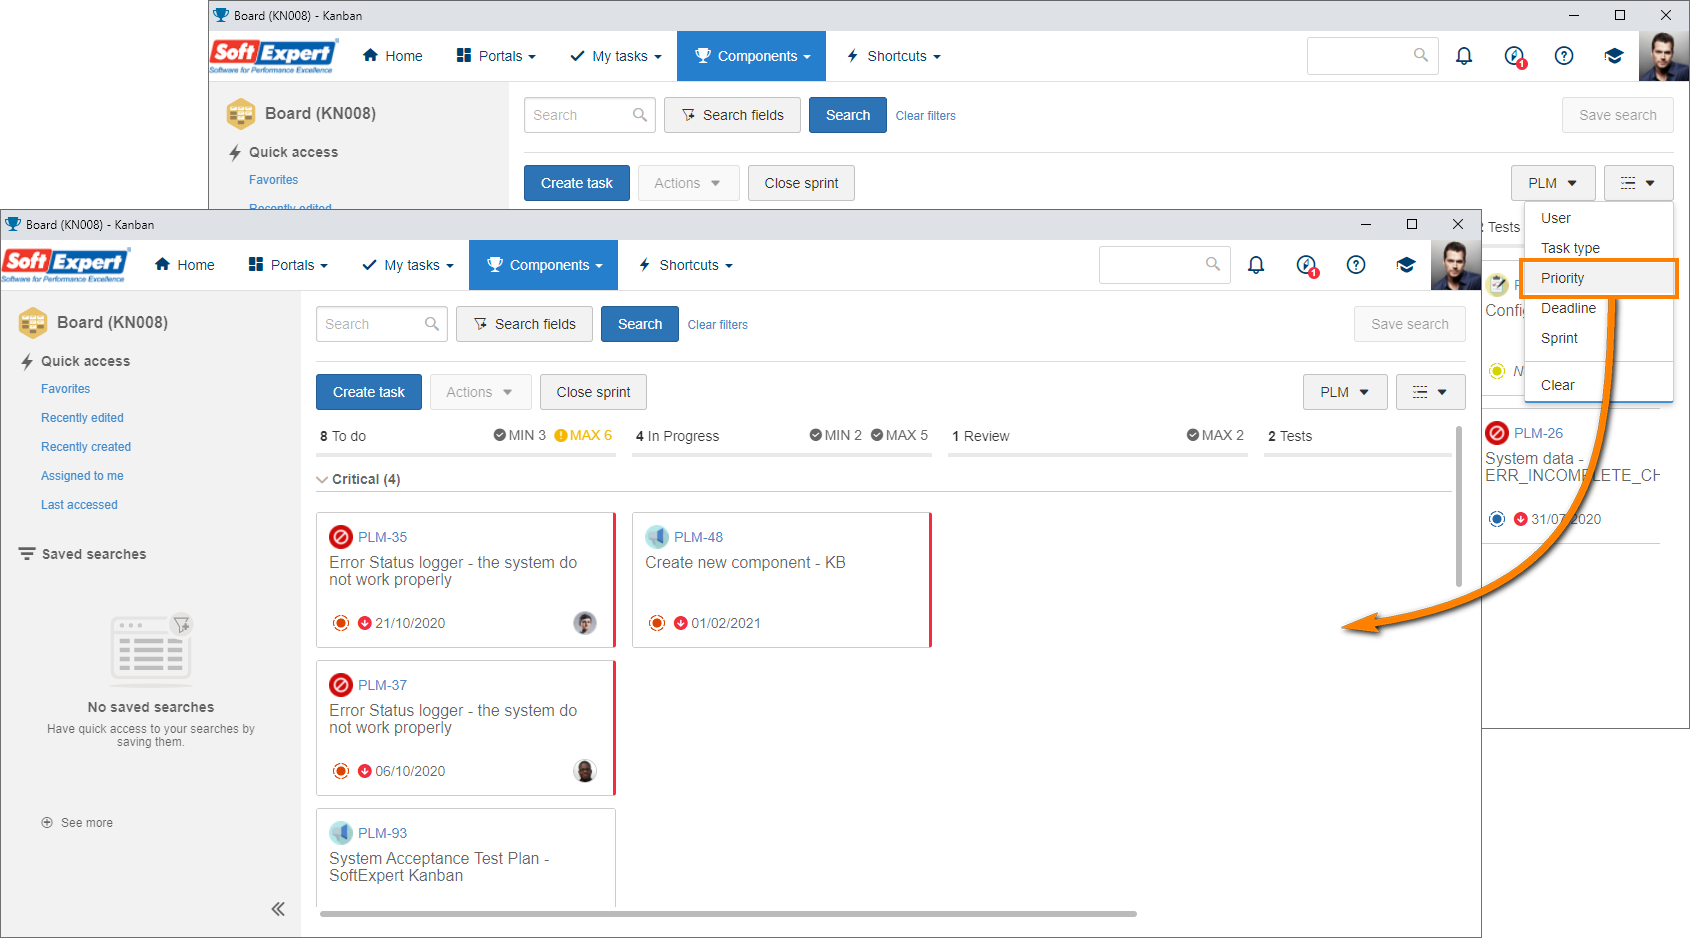Open the PLM-48 task link

tap(699, 537)
